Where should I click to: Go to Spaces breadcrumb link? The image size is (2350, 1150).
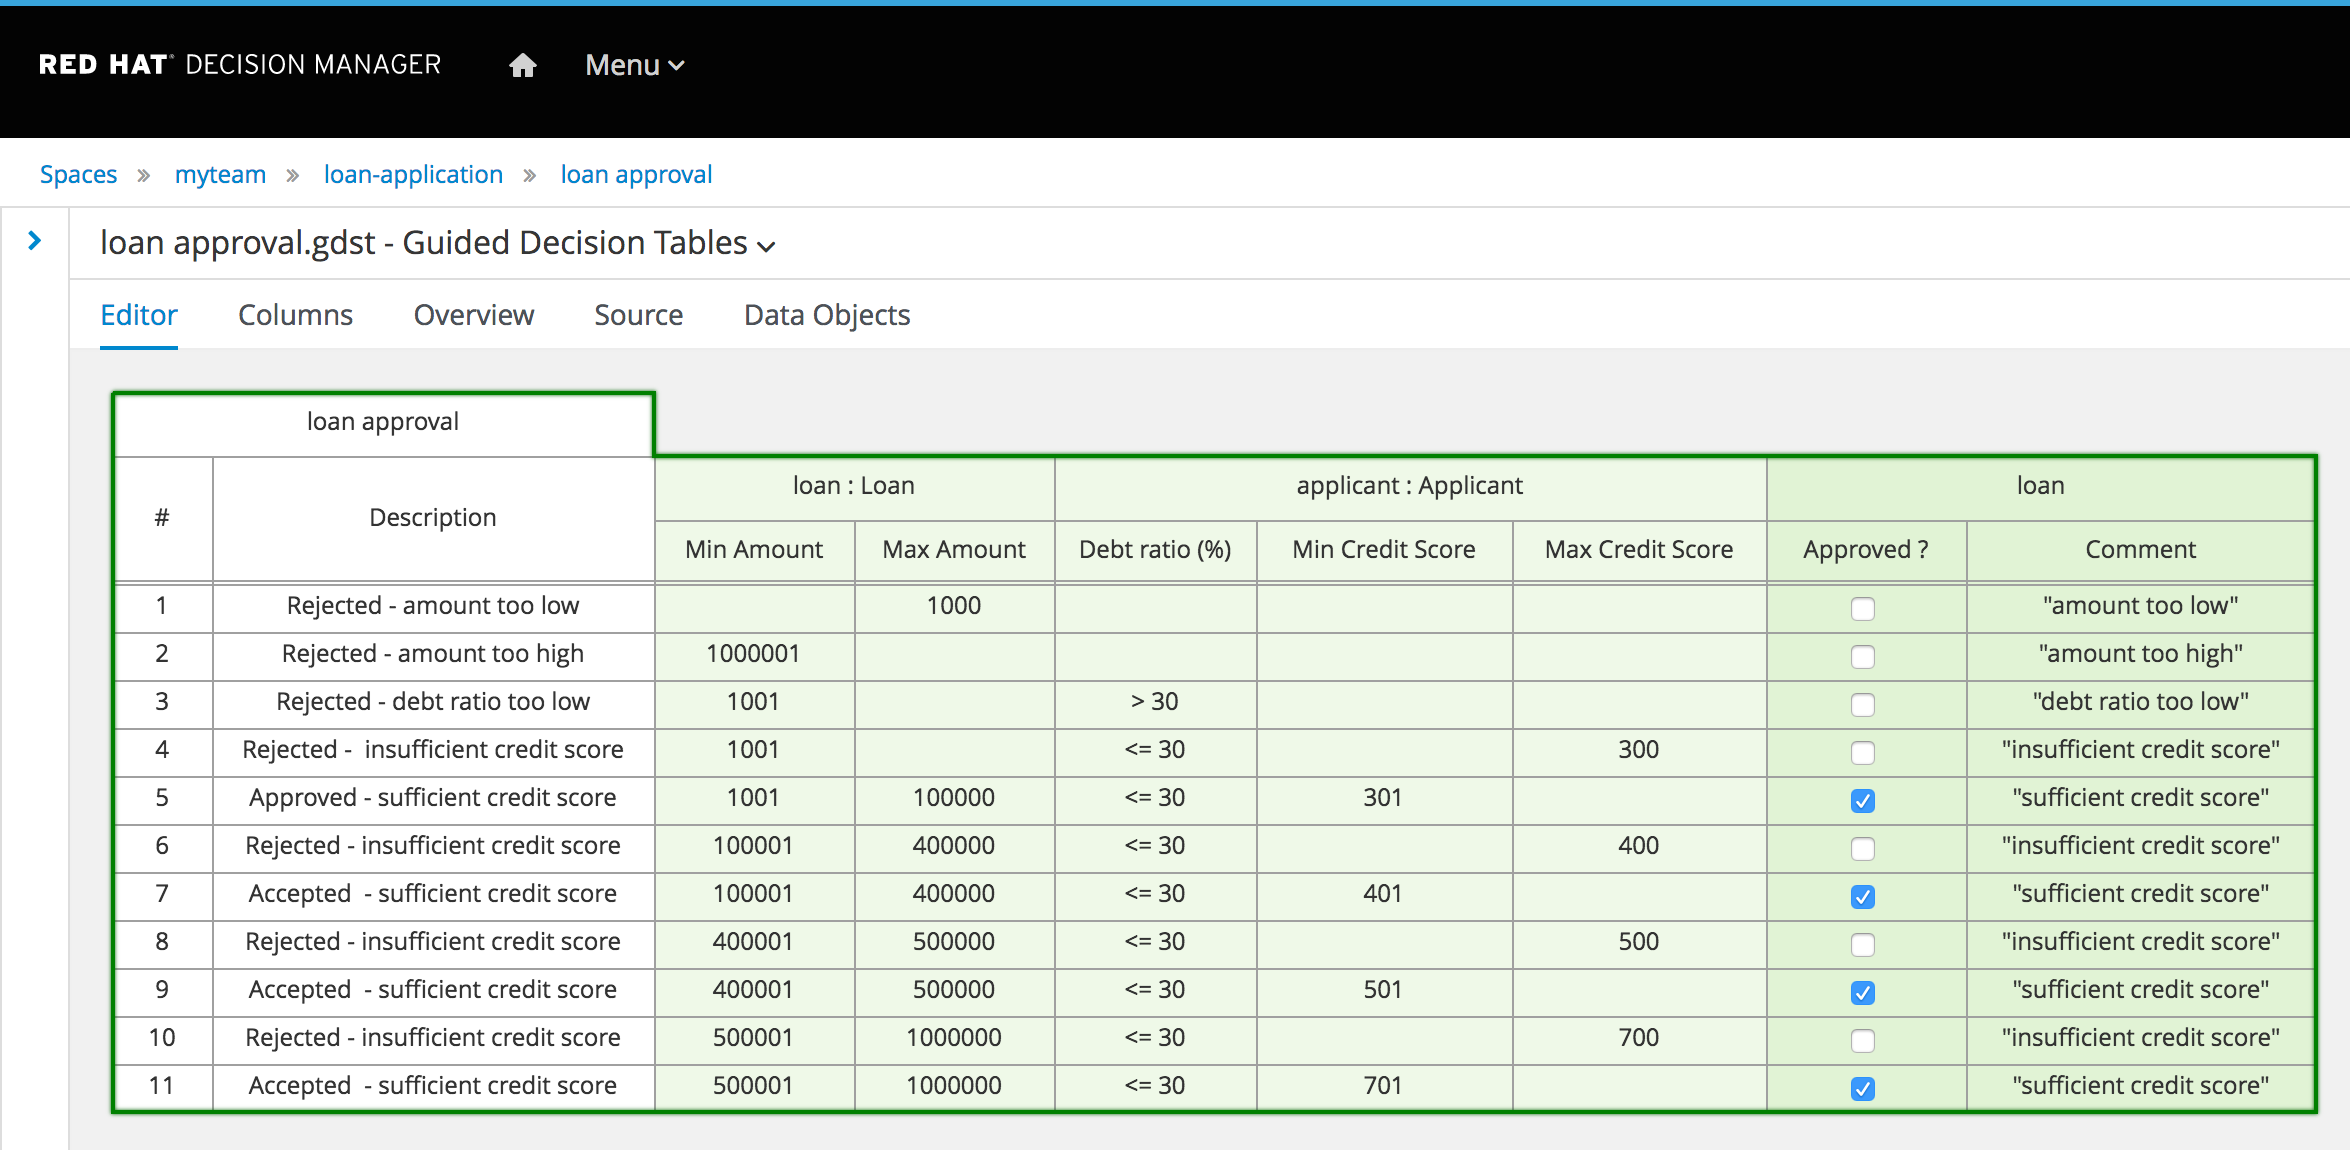(x=78, y=175)
